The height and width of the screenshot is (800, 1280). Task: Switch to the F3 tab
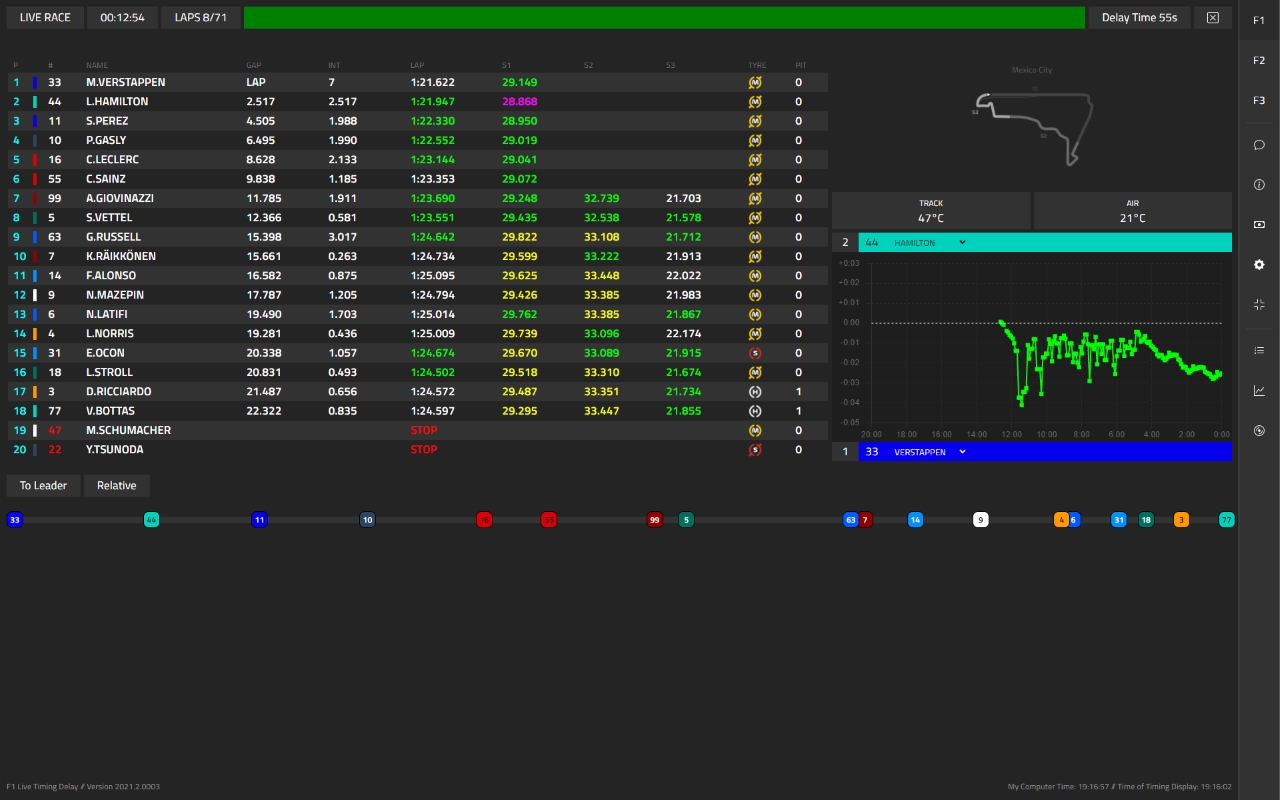coord(1259,100)
